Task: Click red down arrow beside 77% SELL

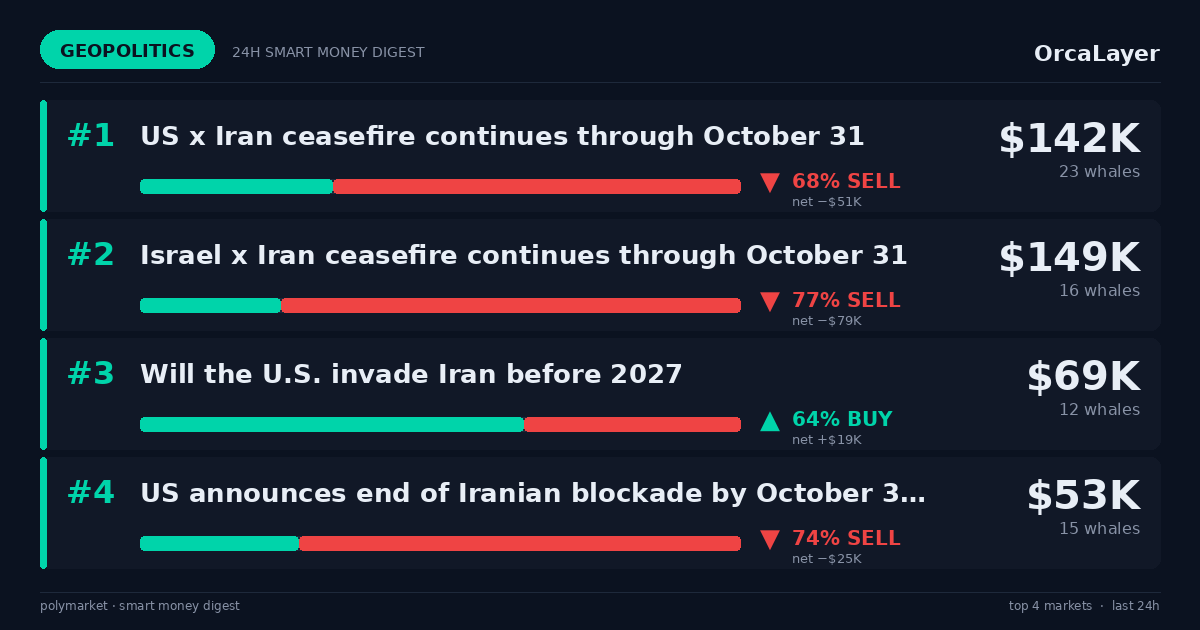Action: point(770,301)
